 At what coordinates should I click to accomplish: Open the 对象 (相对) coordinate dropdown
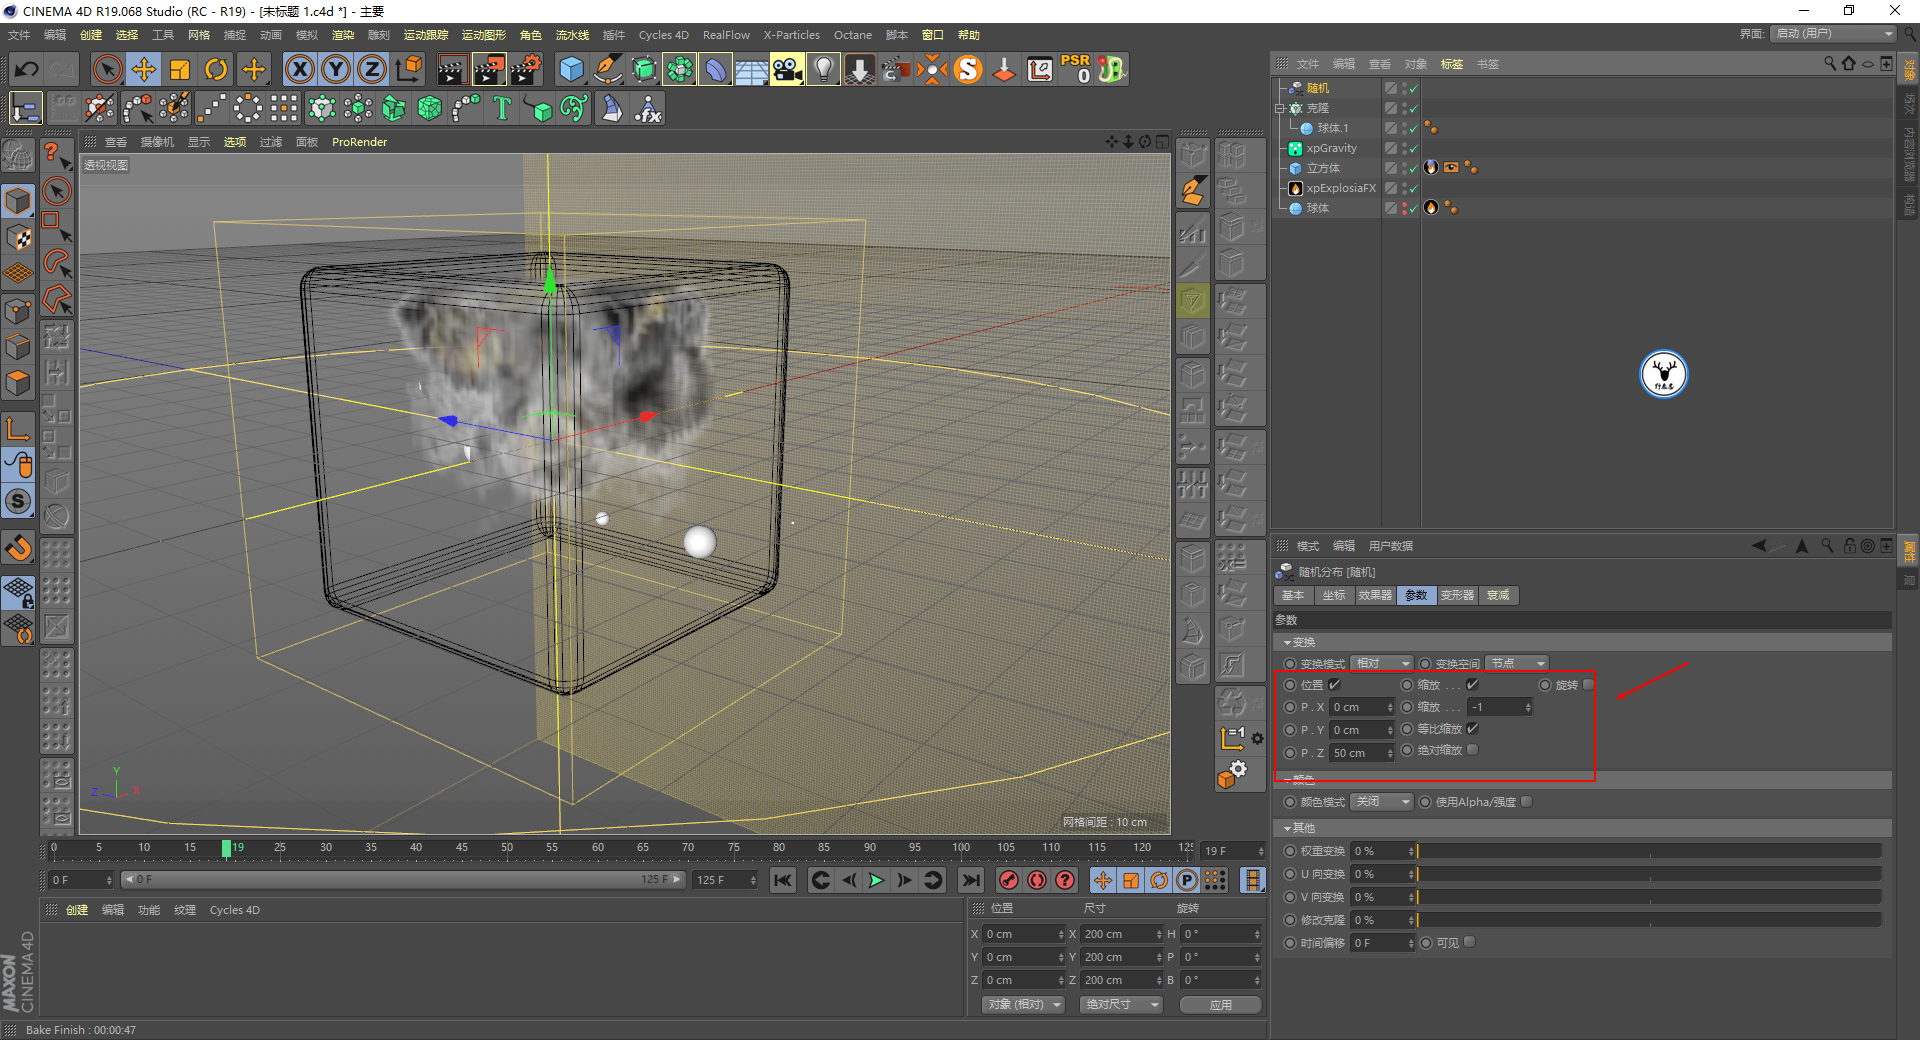click(1023, 1004)
